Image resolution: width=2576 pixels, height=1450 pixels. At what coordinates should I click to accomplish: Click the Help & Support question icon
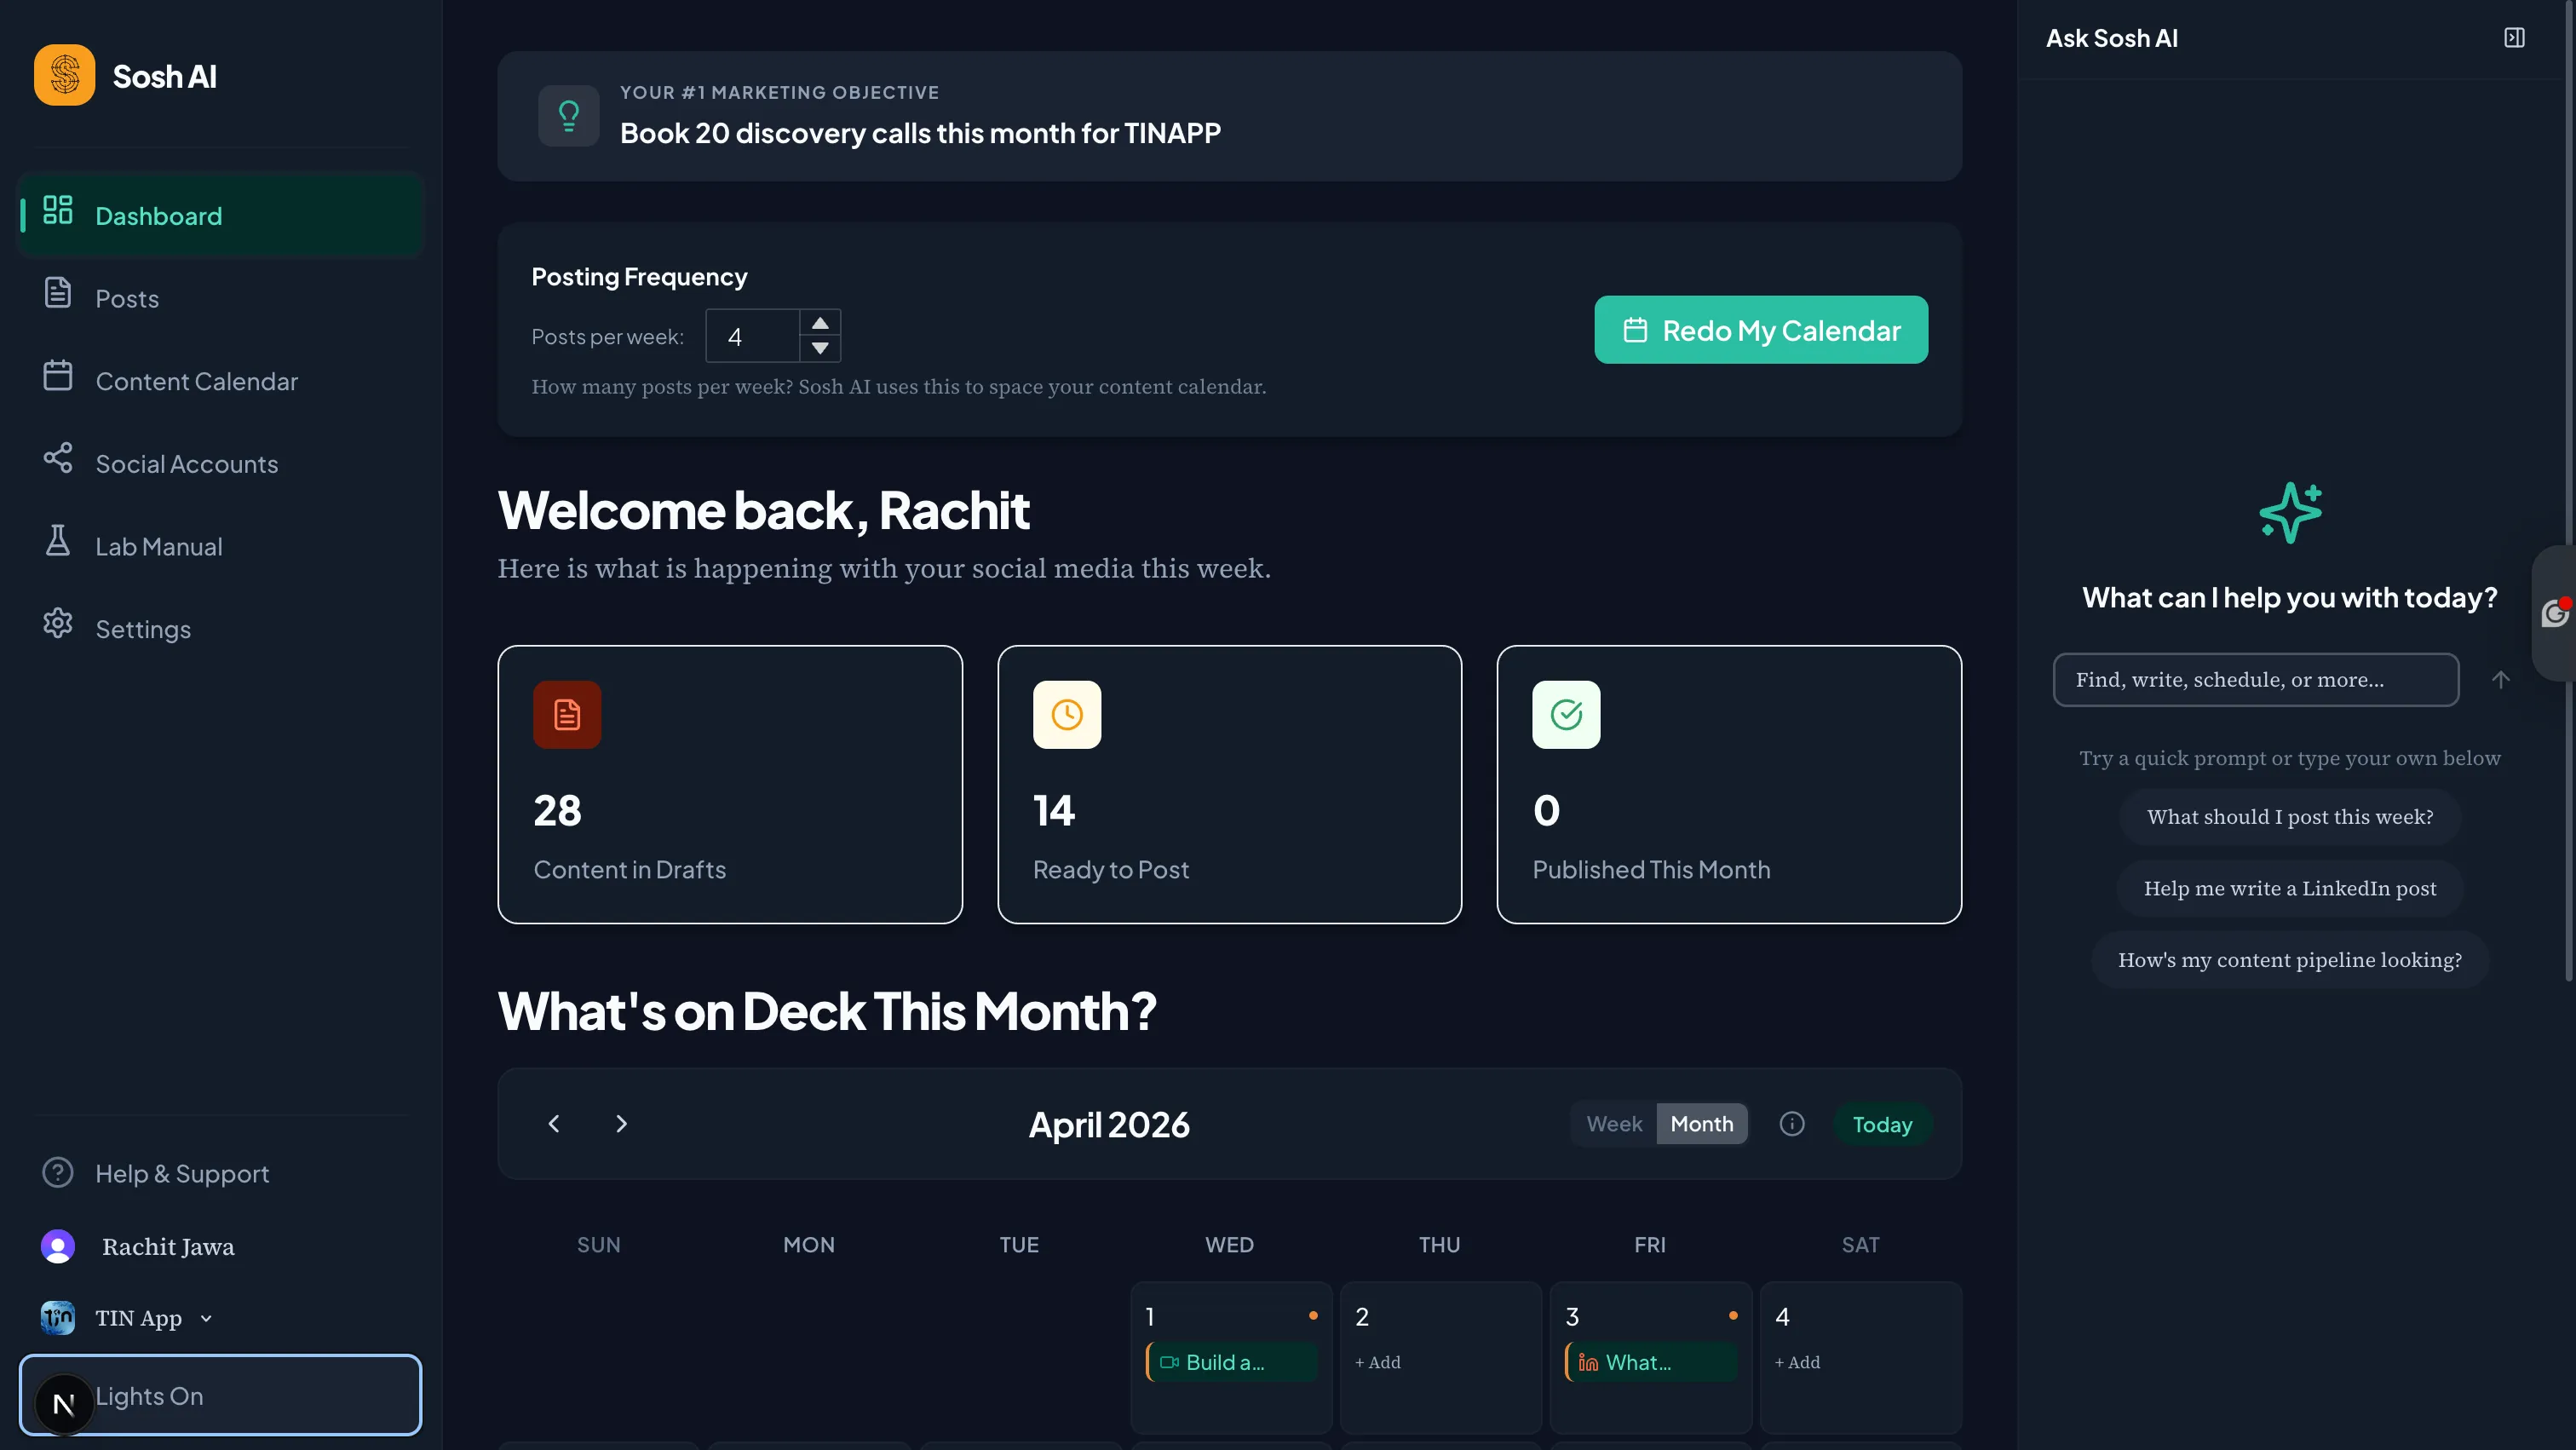pyautogui.click(x=58, y=1172)
